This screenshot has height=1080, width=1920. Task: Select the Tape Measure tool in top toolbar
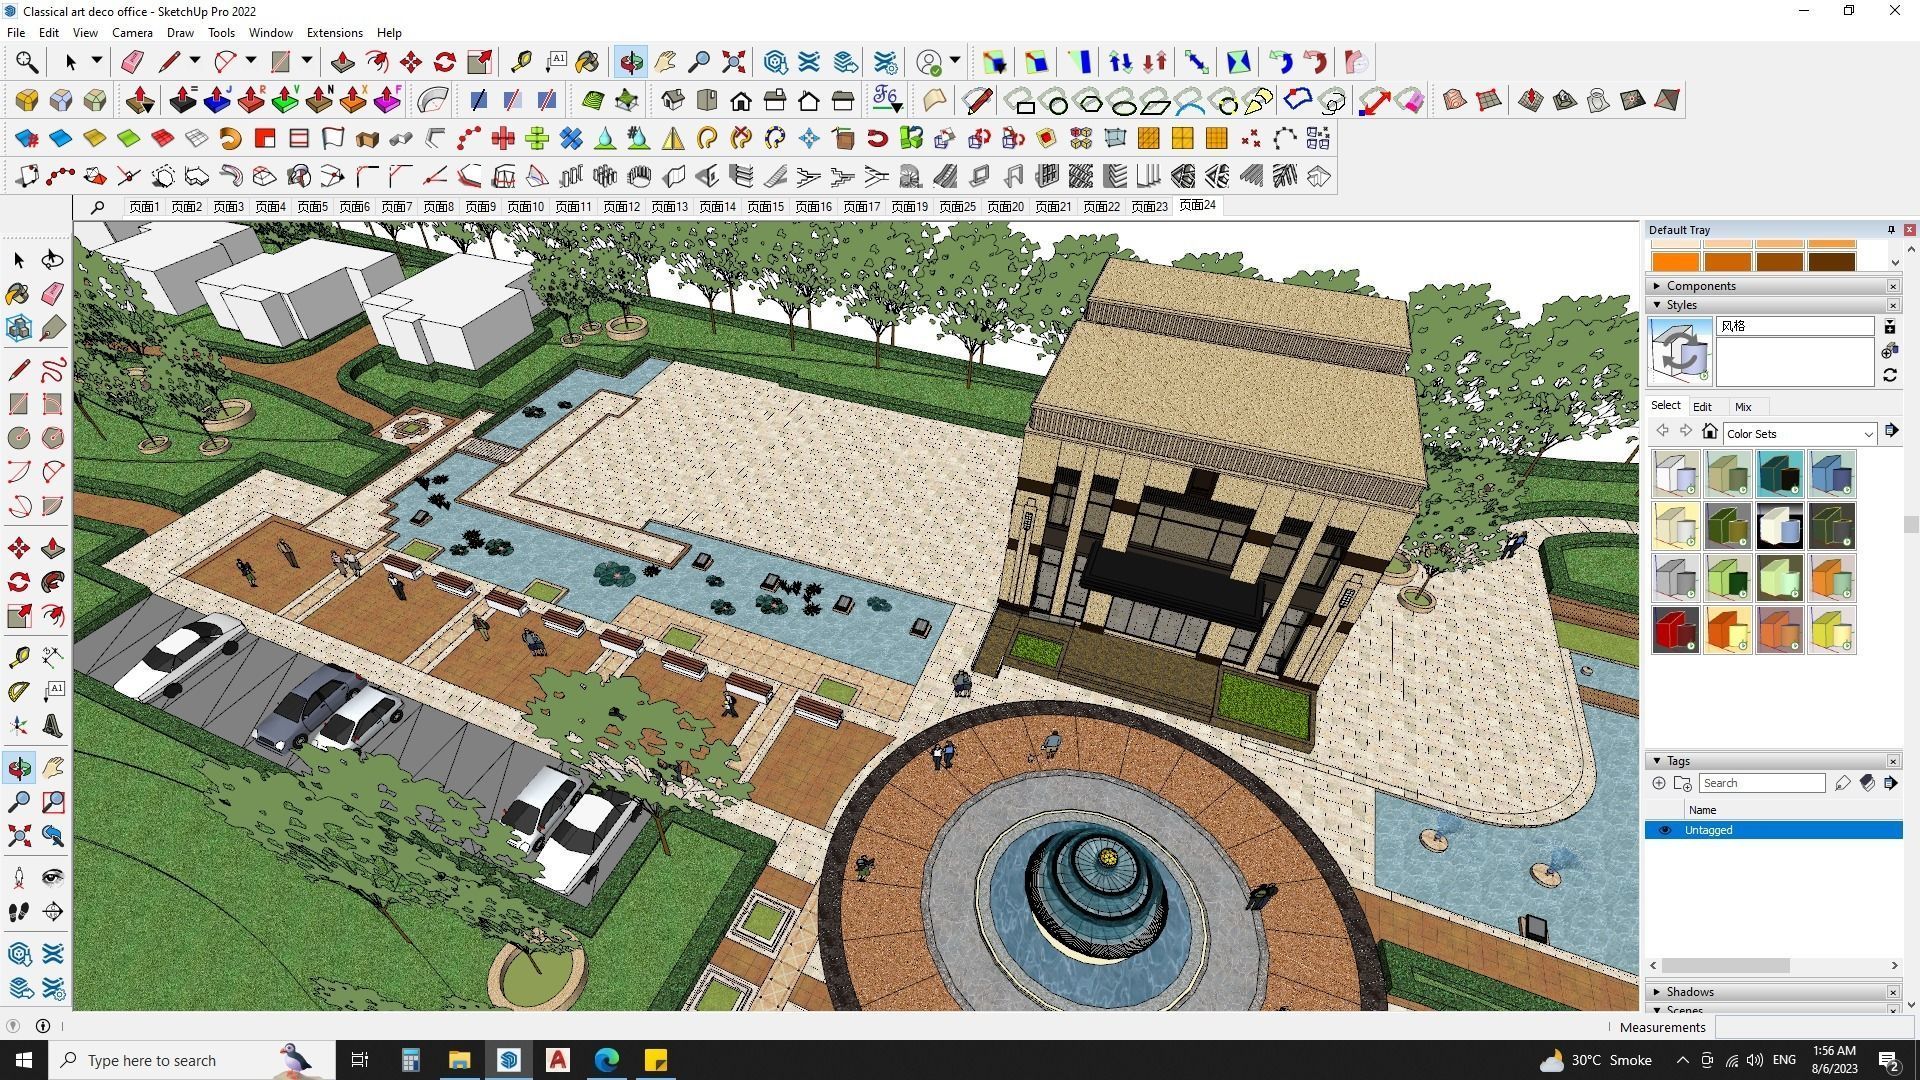click(521, 62)
